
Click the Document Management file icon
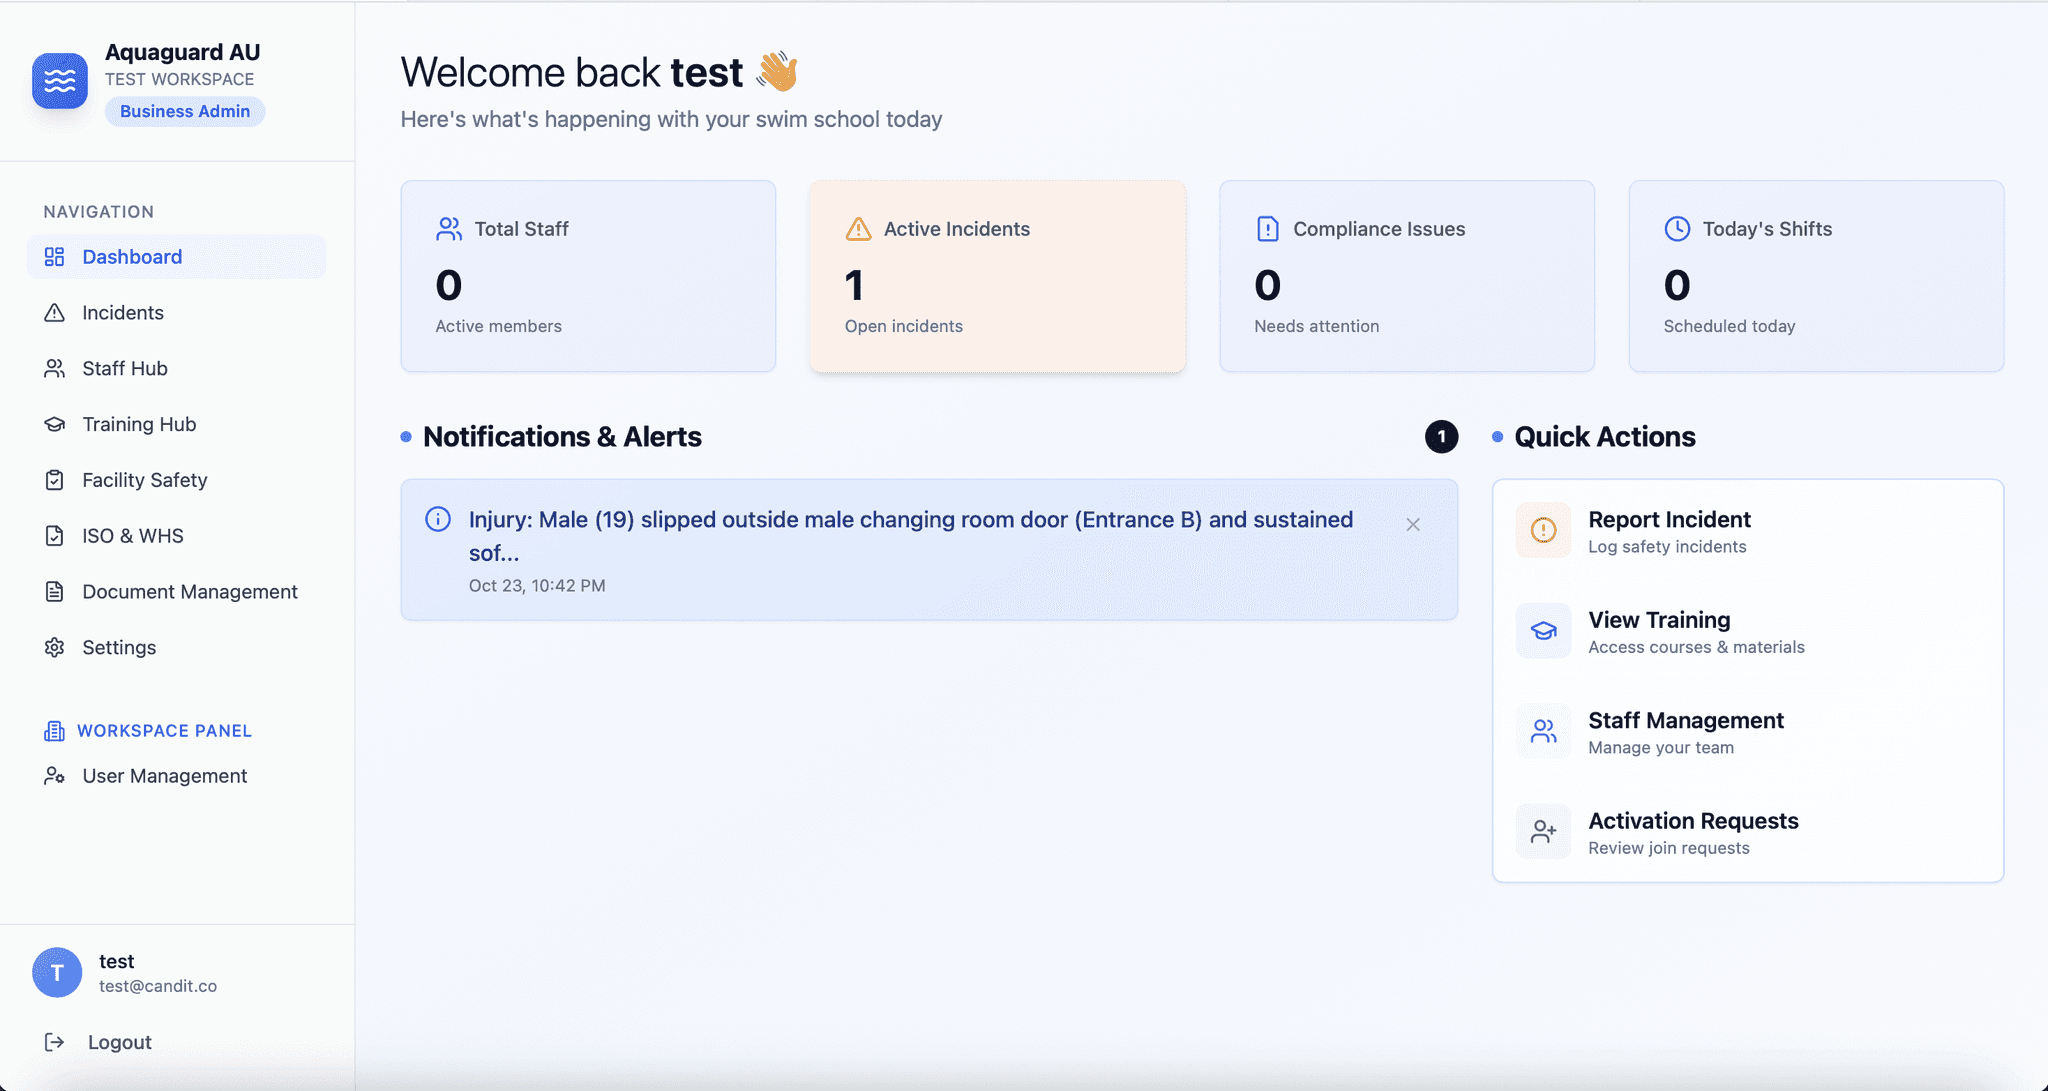[54, 592]
